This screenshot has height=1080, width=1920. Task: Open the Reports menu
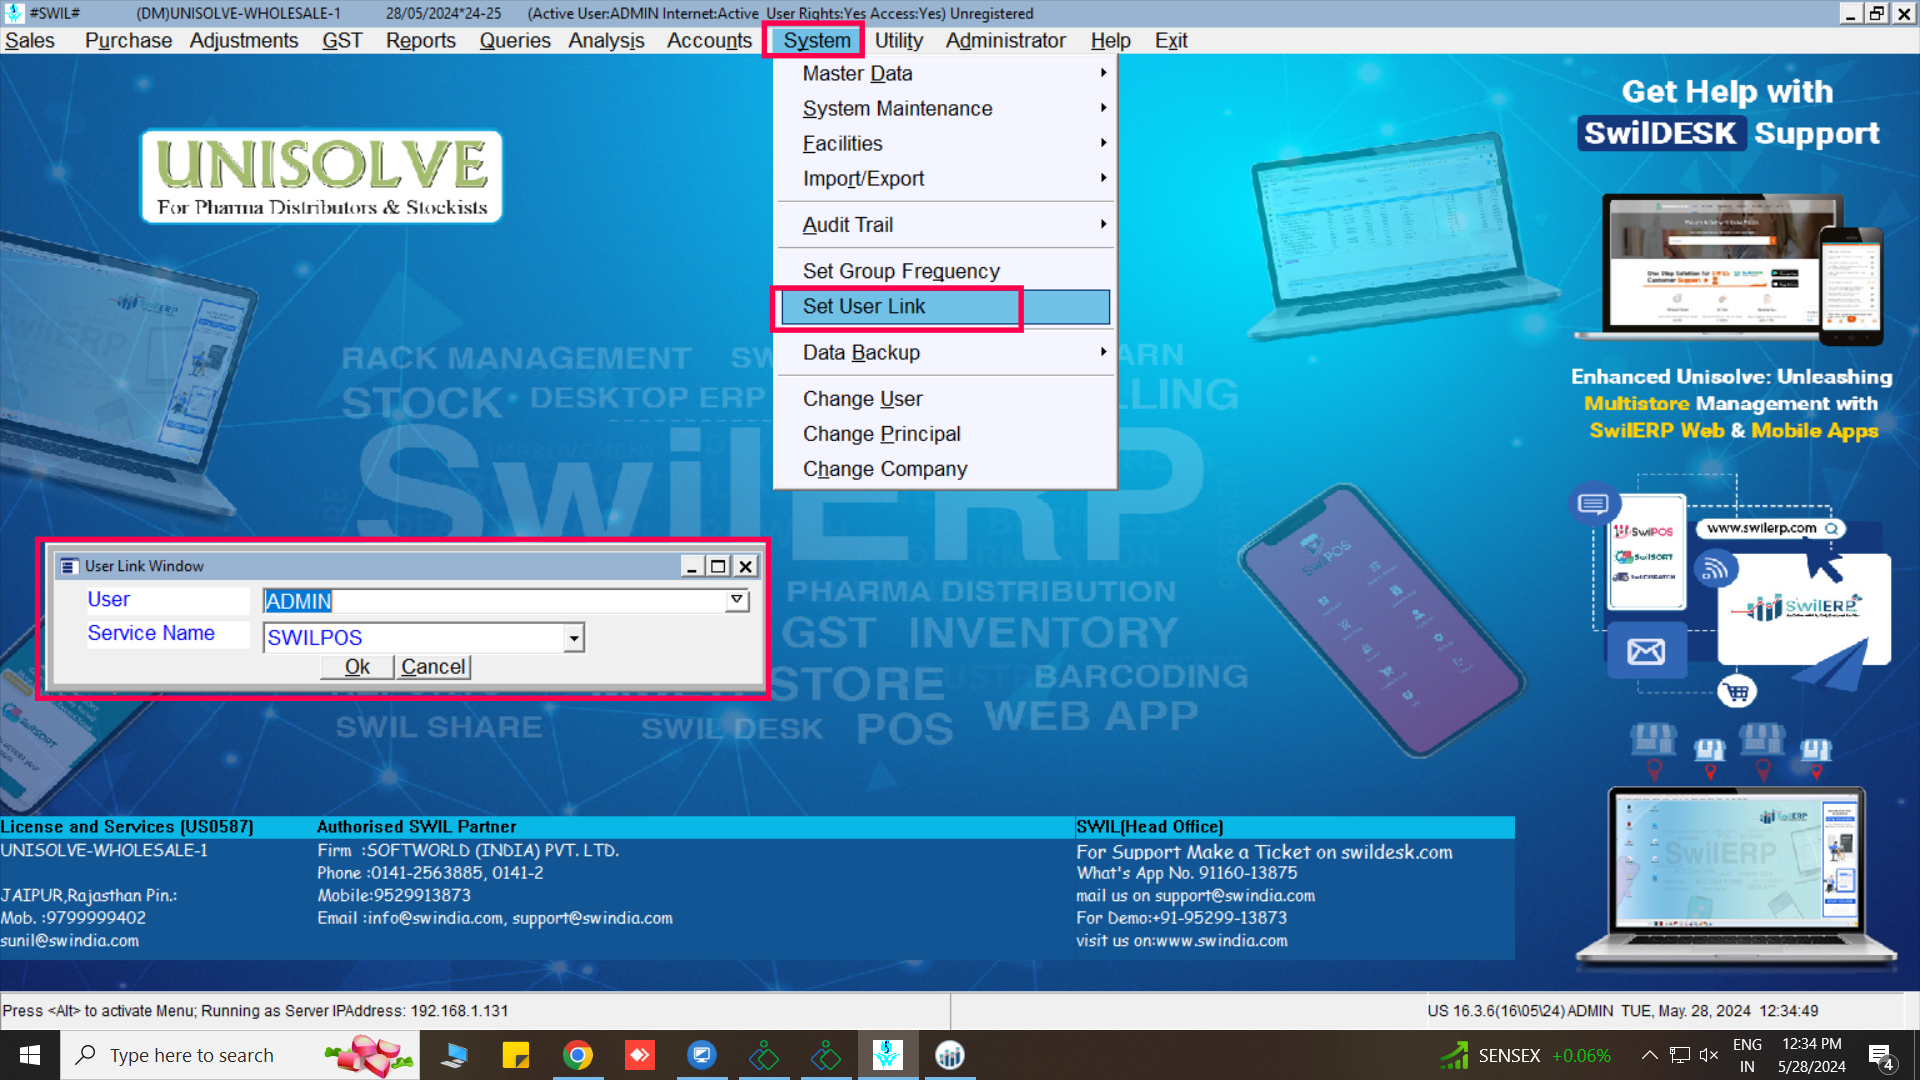coord(421,40)
